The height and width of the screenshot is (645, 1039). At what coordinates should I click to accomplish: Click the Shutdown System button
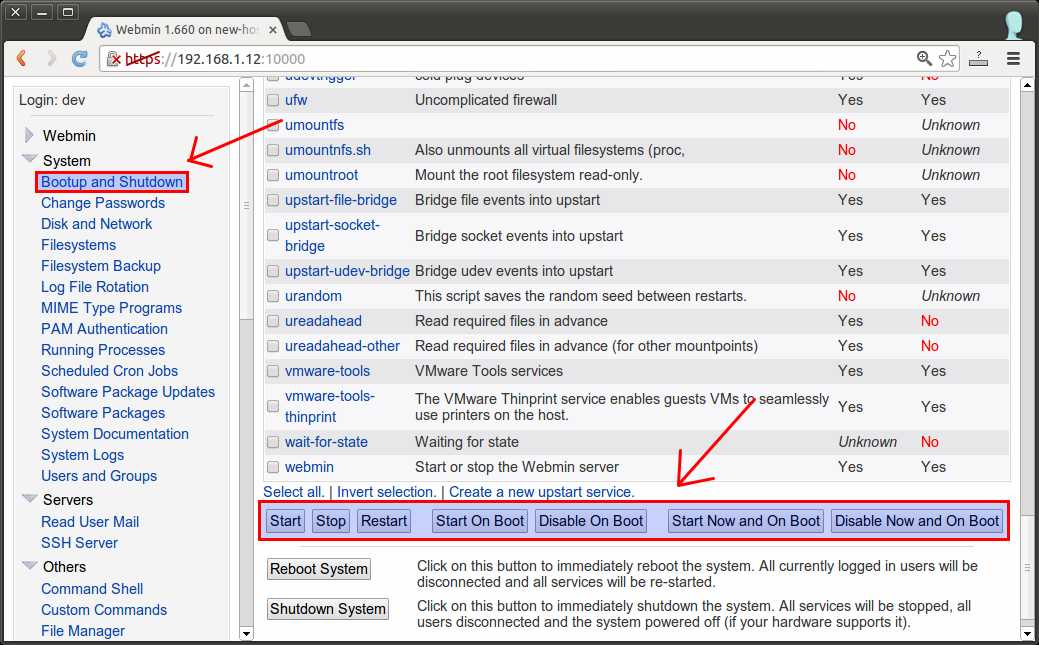[x=328, y=609]
